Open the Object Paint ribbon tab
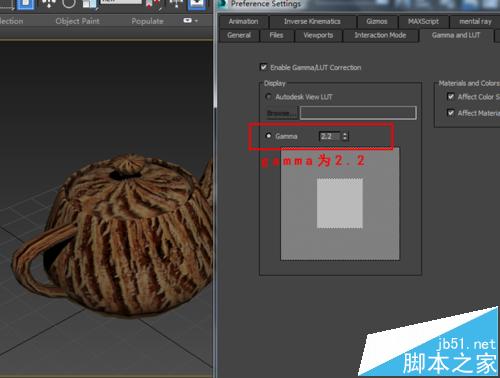This screenshot has width=500, height=378. coord(77,21)
